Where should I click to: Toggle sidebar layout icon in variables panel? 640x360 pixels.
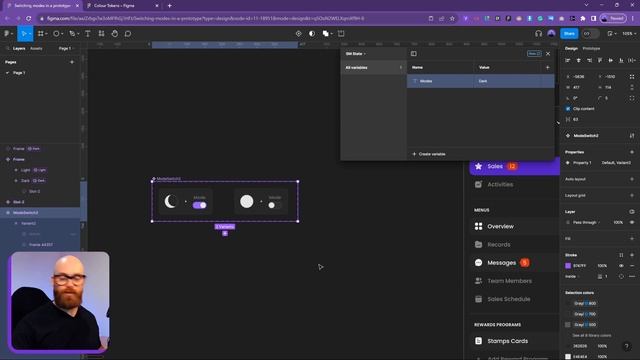413,53
